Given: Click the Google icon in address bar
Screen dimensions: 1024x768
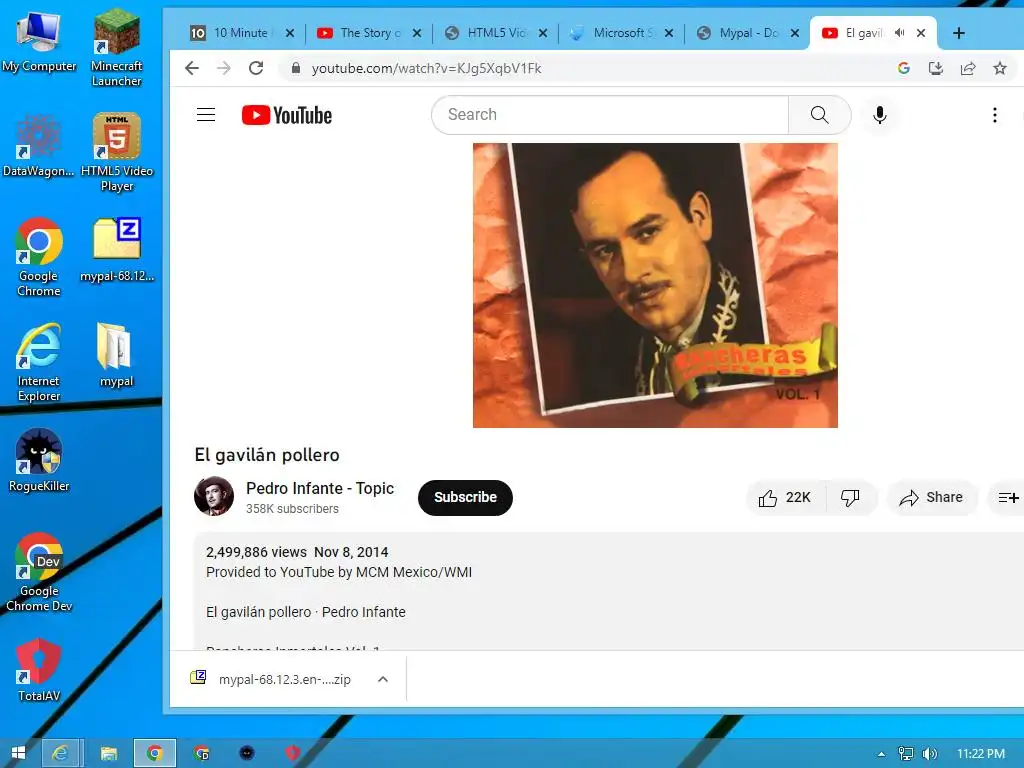Looking at the screenshot, I should pos(904,68).
